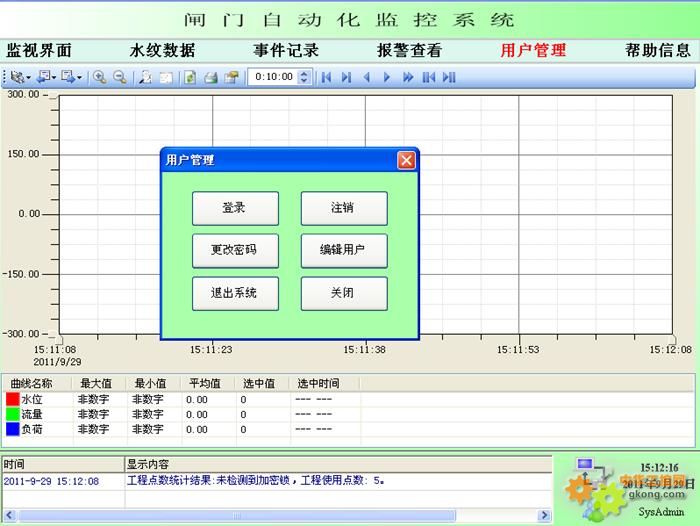Adjust the 0:10:00 time span stepper
This screenshot has width=700, height=526.
(x=305, y=77)
